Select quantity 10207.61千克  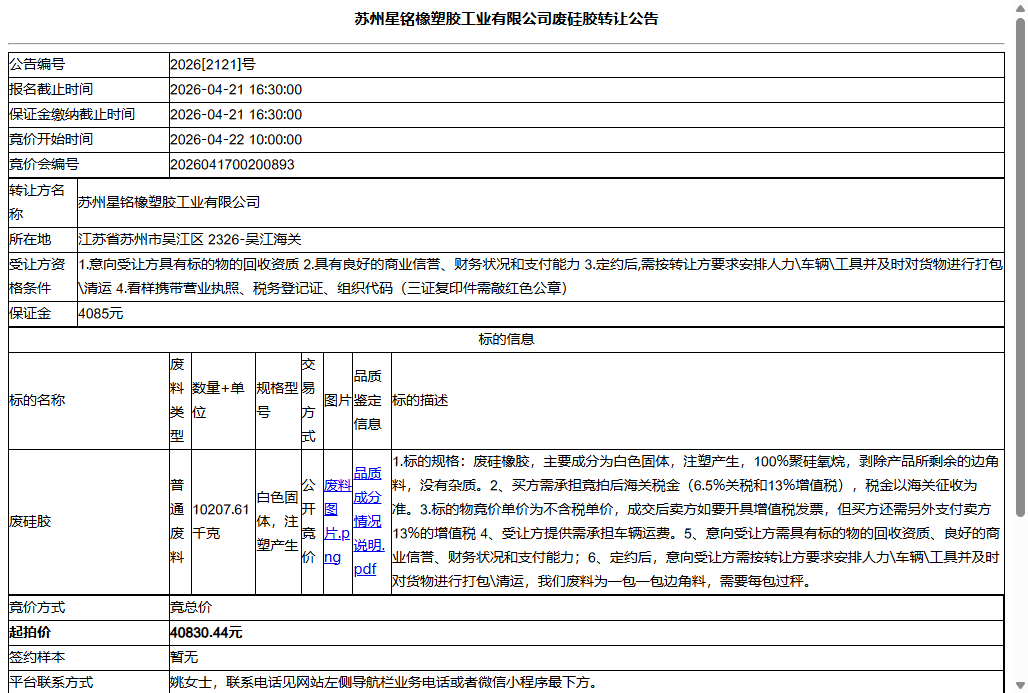click(221, 521)
